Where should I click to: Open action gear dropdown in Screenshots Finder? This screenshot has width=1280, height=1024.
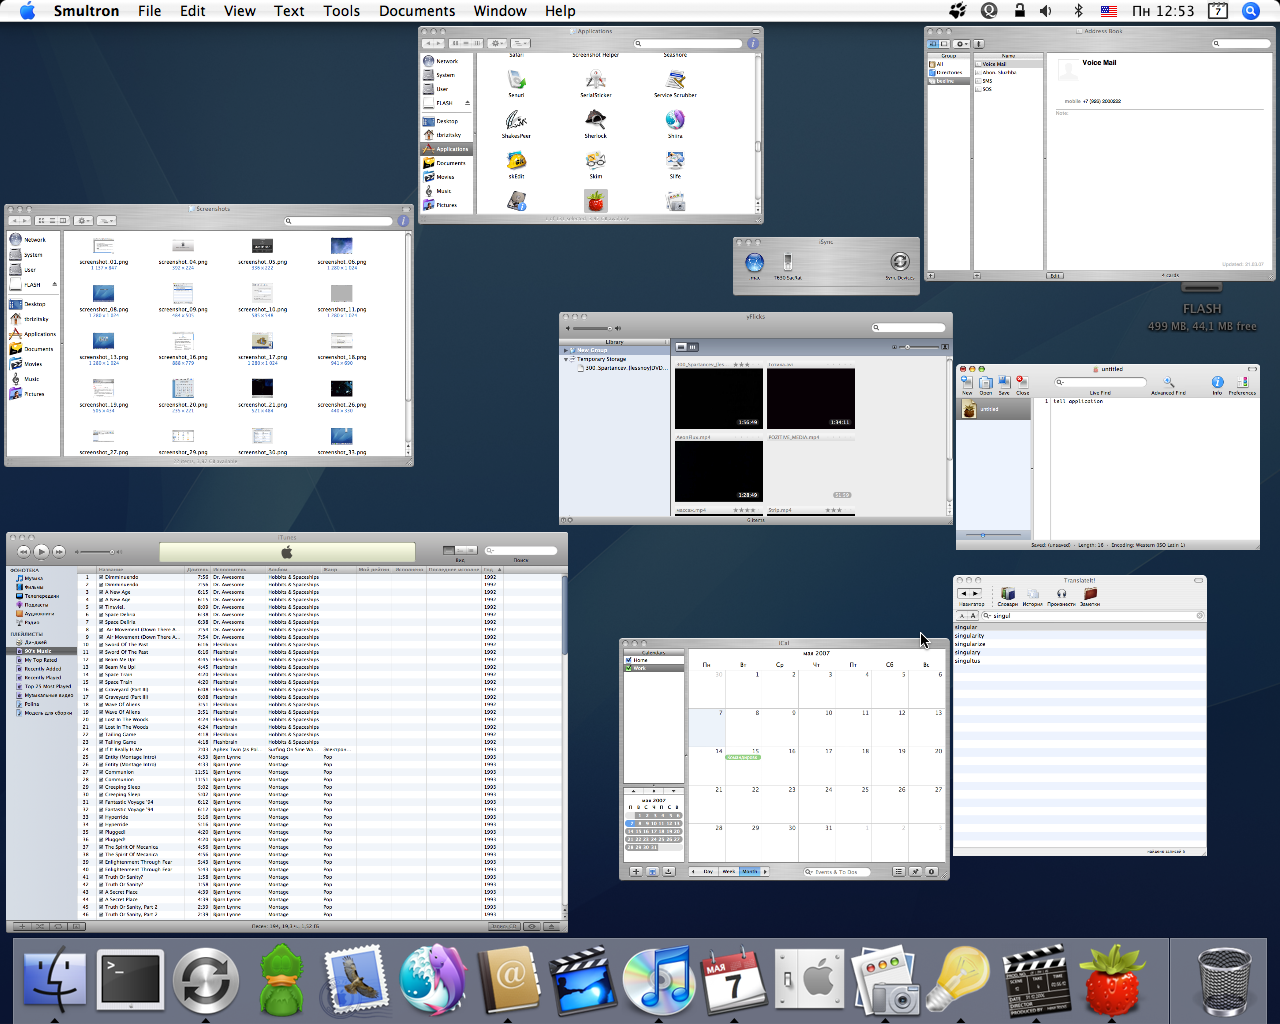pos(84,220)
